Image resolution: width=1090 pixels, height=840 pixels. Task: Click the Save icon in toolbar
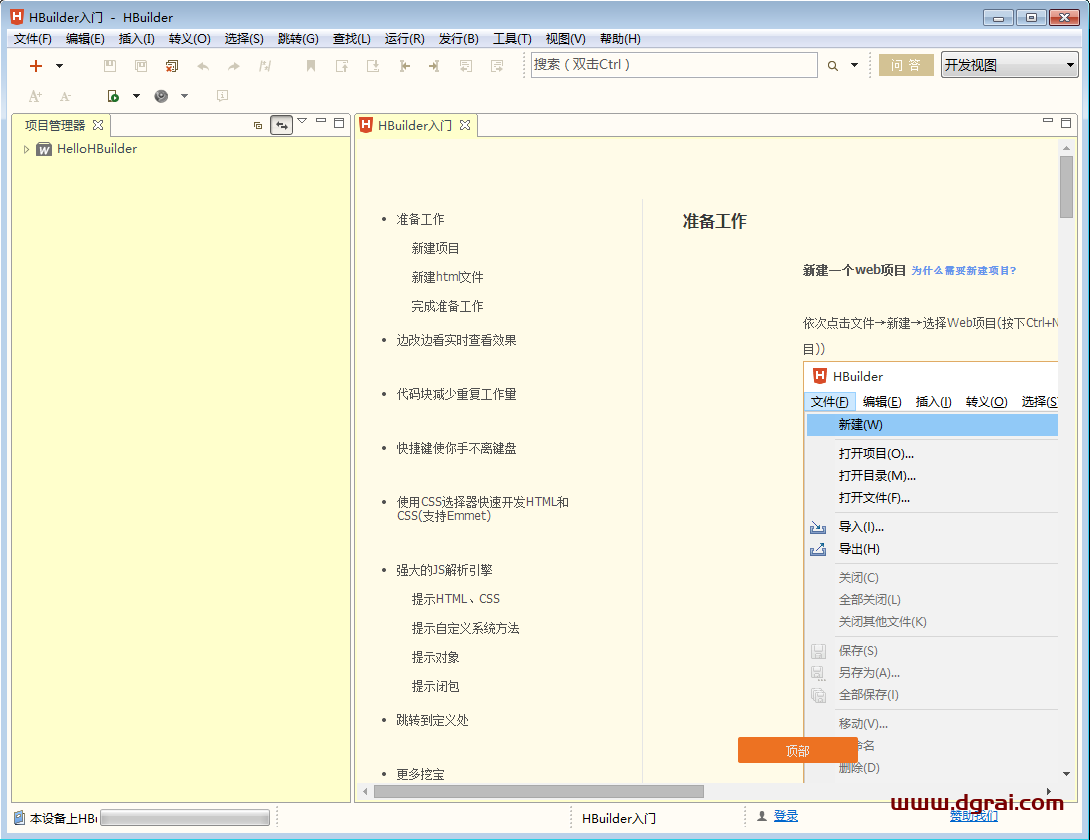(x=110, y=66)
